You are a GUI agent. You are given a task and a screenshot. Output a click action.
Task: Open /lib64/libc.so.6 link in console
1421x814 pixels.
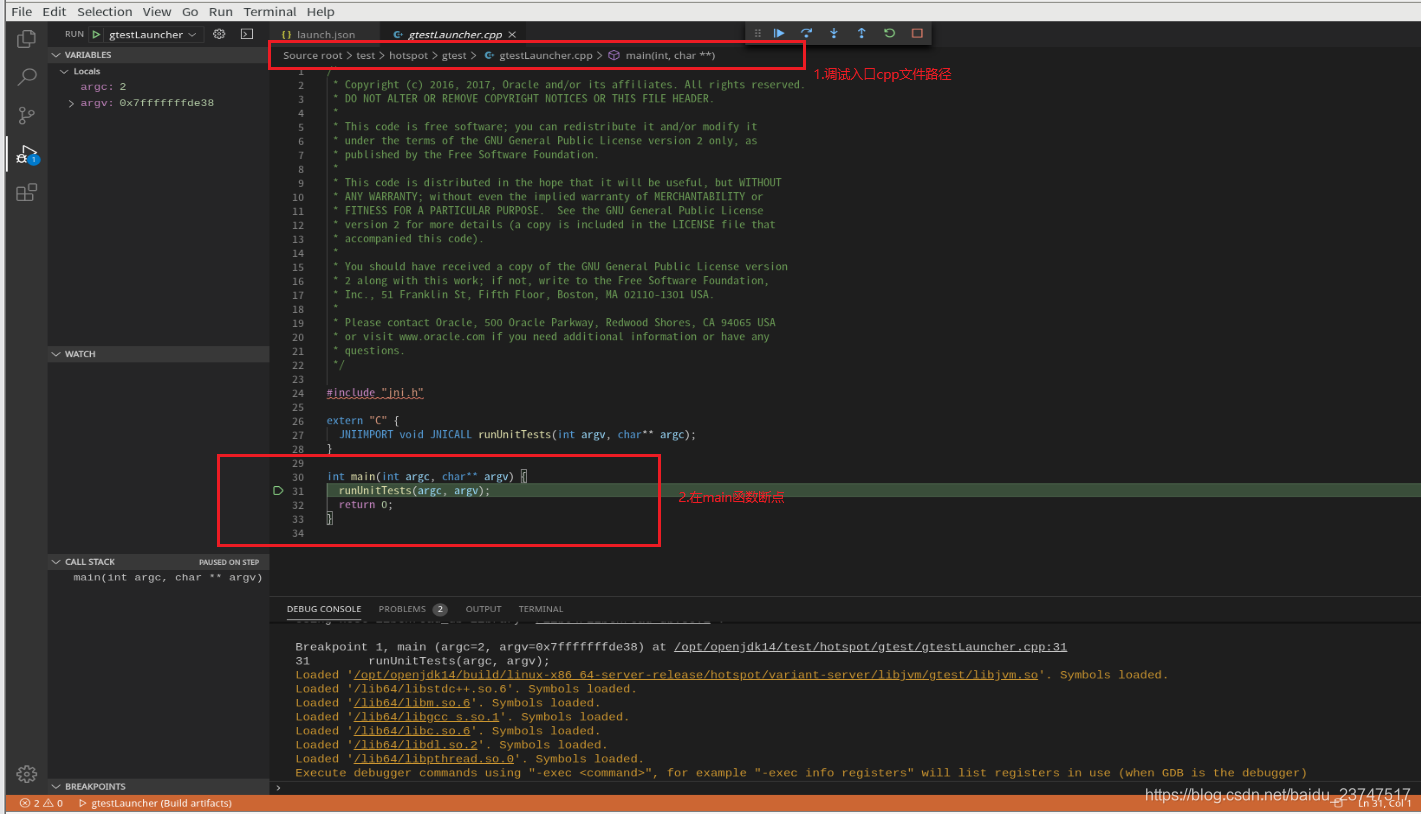tap(411, 731)
